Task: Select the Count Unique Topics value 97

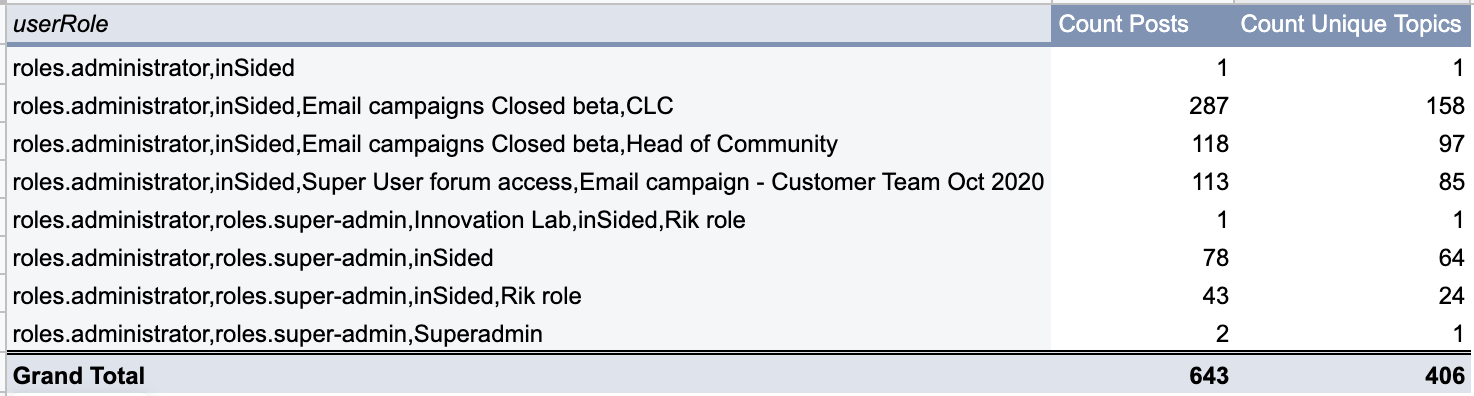Action: pos(1452,144)
